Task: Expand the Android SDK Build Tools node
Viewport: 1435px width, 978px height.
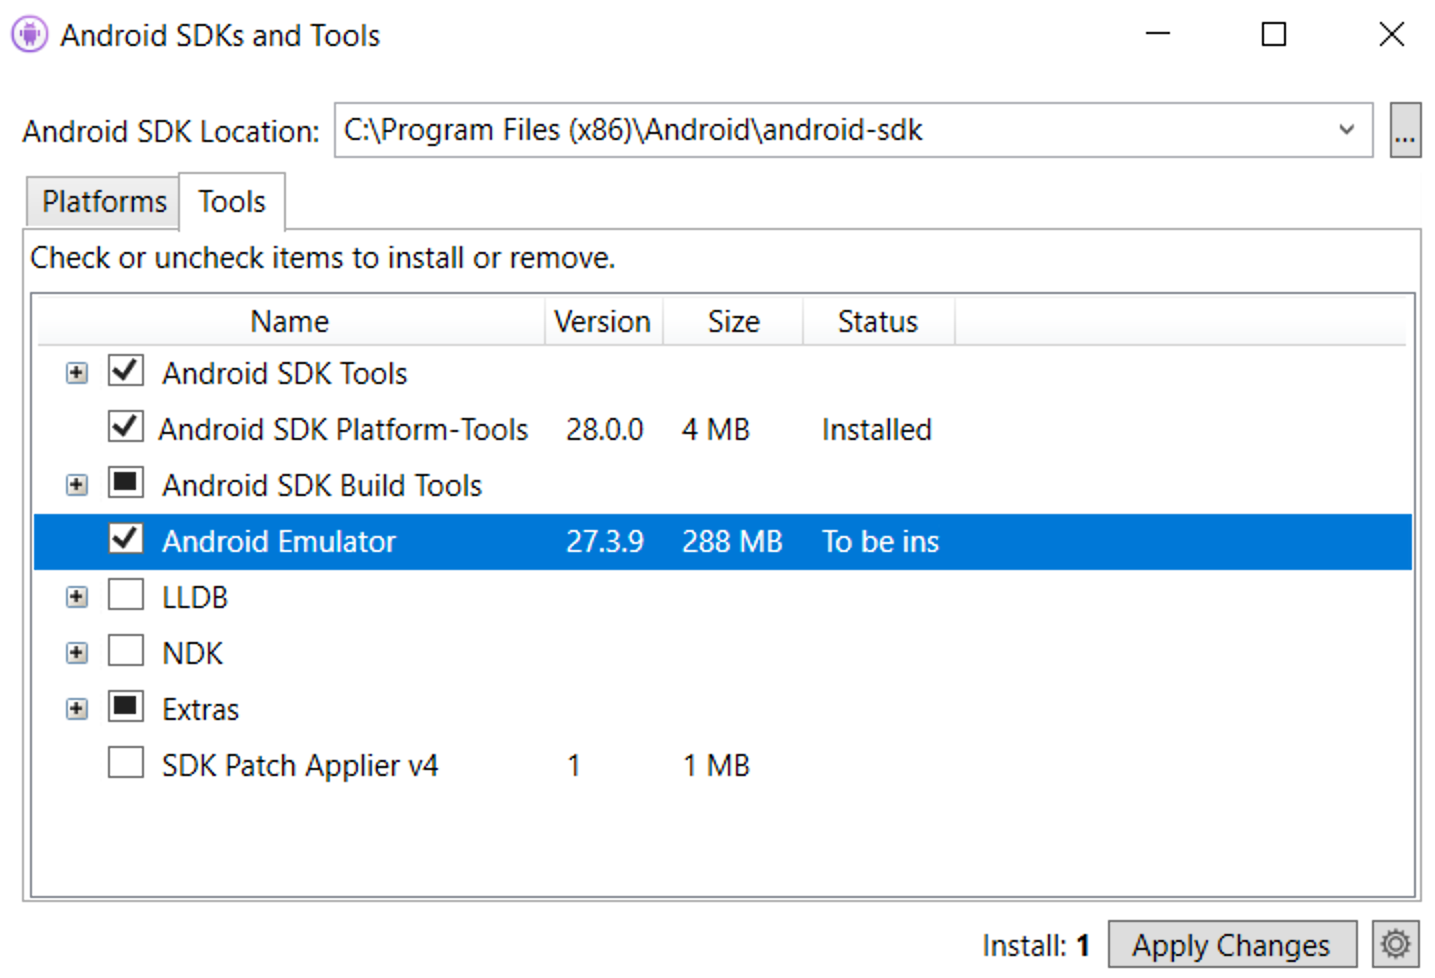Action: click(x=76, y=485)
